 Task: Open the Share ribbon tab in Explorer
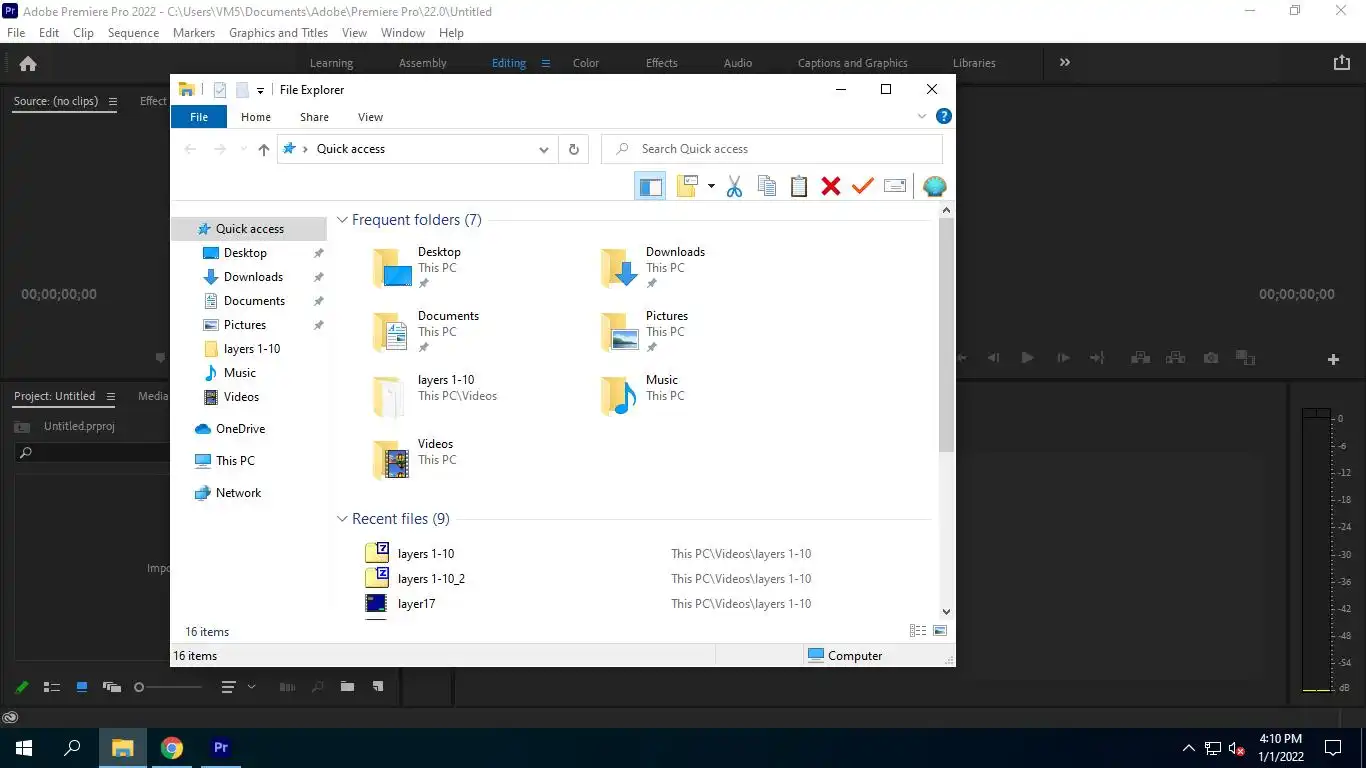314,117
